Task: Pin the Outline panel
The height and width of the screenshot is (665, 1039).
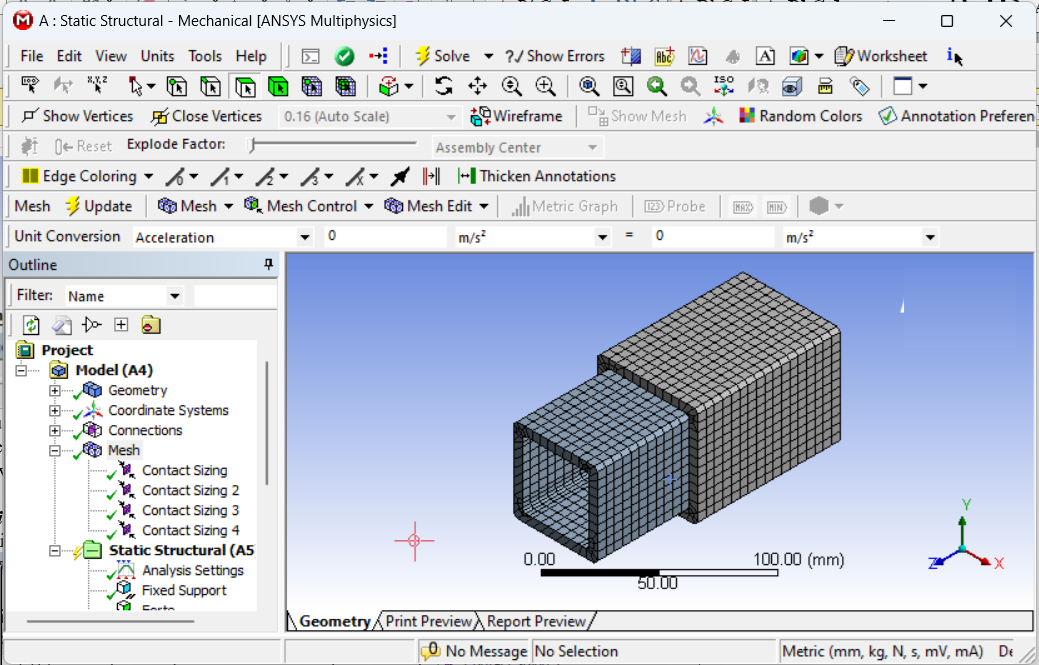Action: (268, 264)
